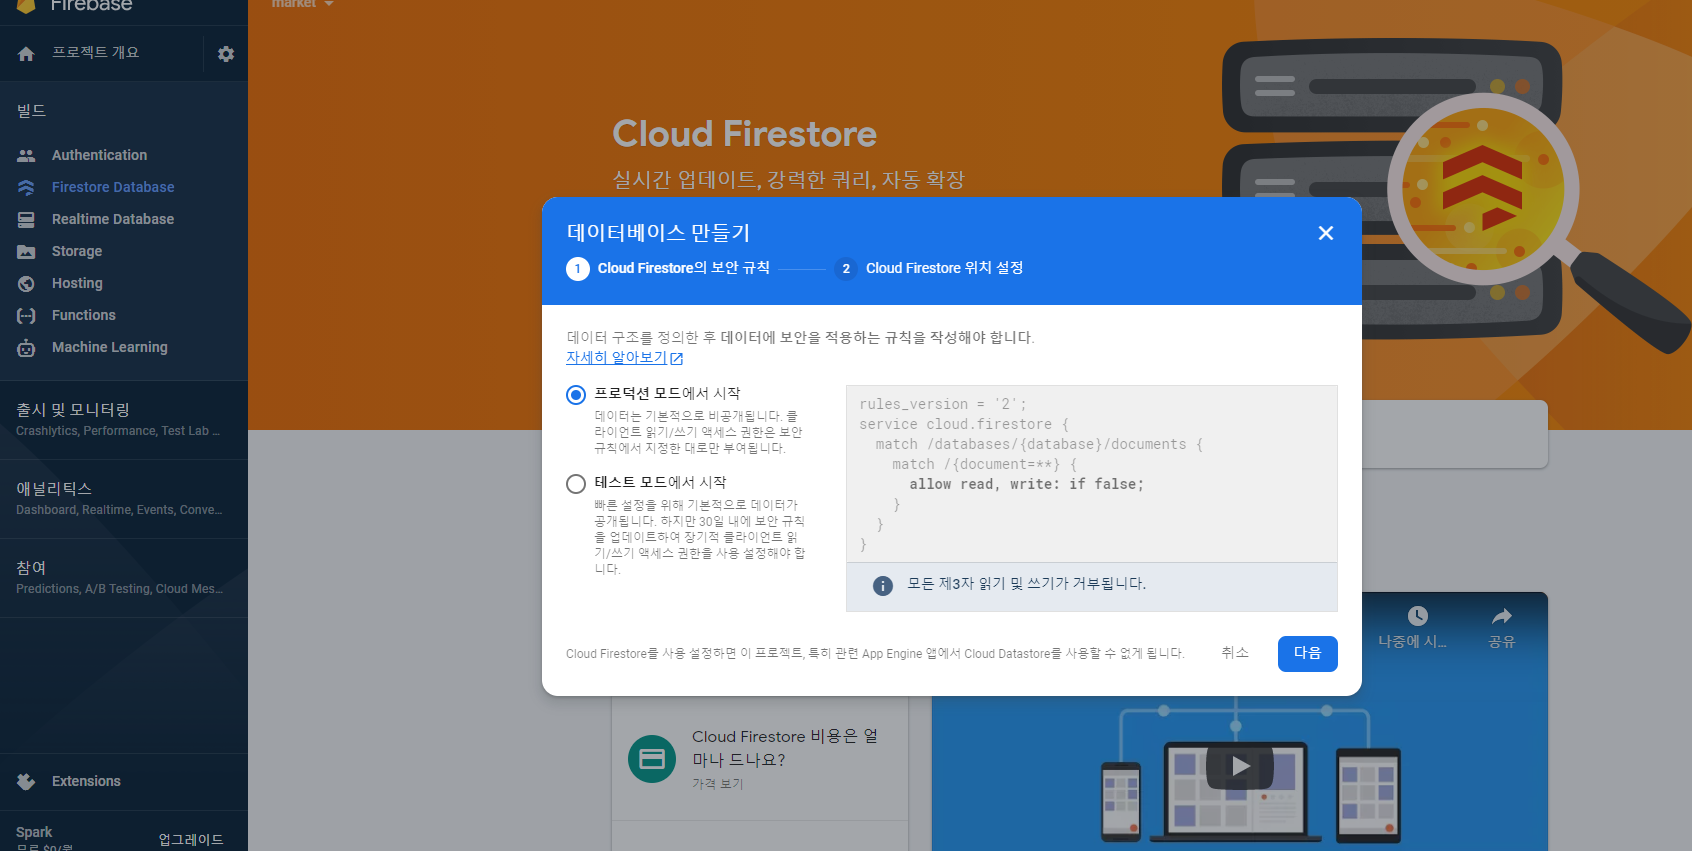Click the 빌드 section heading
This screenshot has width=1692, height=851.
click(x=31, y=111)
